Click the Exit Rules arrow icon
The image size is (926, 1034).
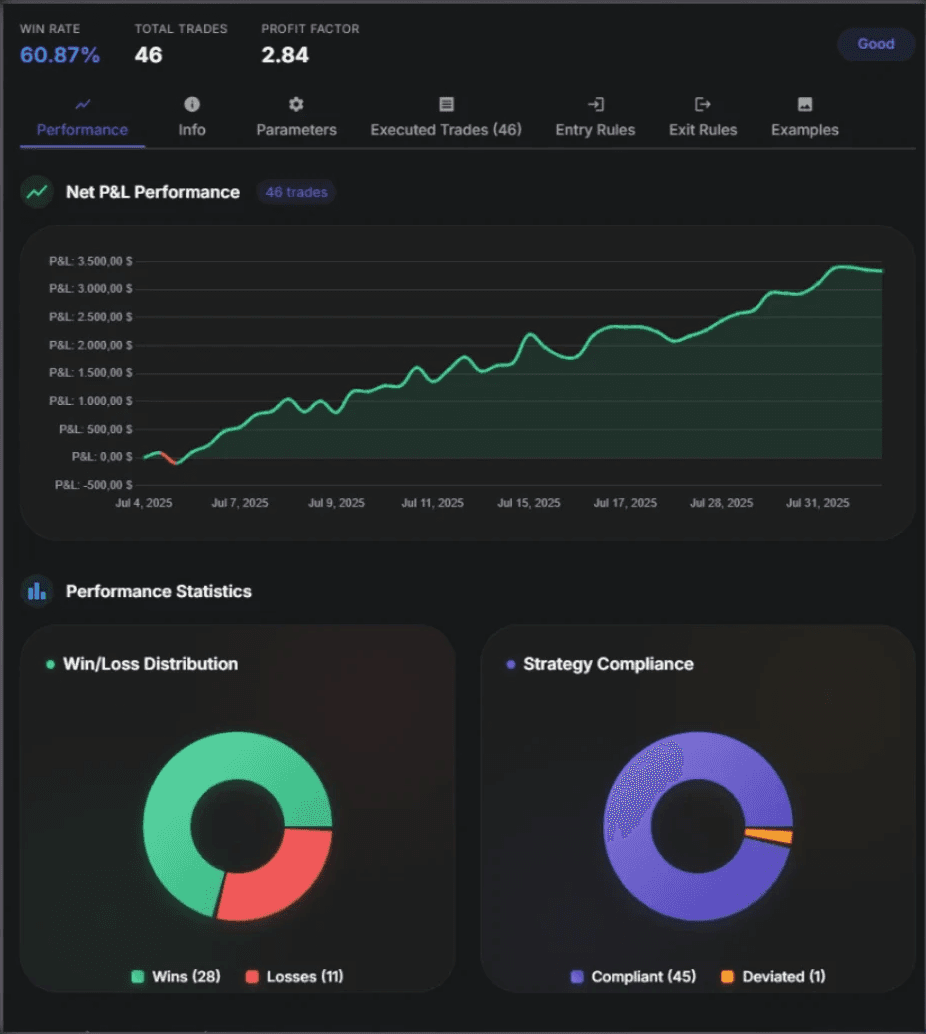click(x=702, y=103)
